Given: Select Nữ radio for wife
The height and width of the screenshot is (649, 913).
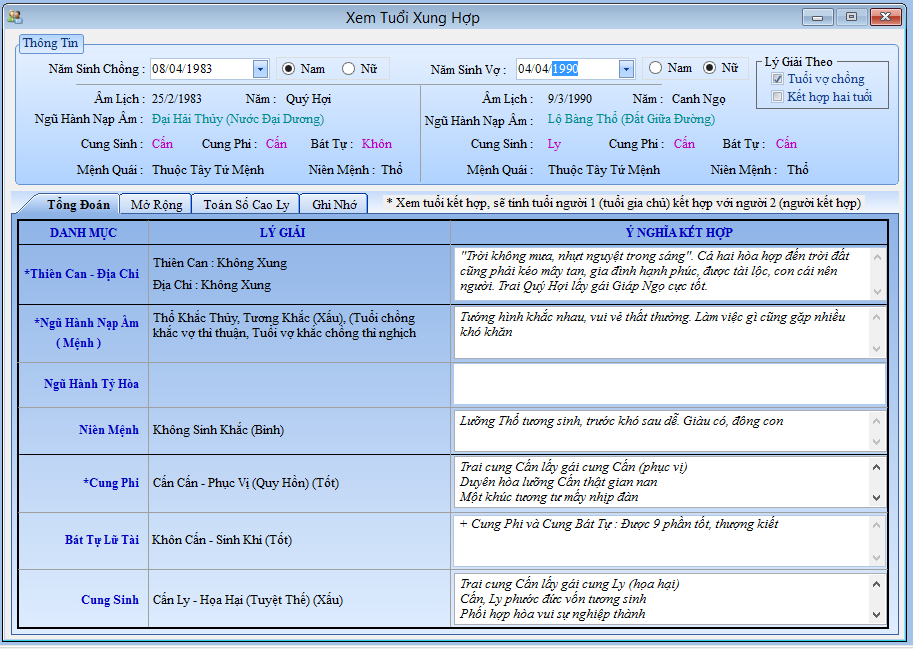Looking at the screenshot, I should pos(710,68).
